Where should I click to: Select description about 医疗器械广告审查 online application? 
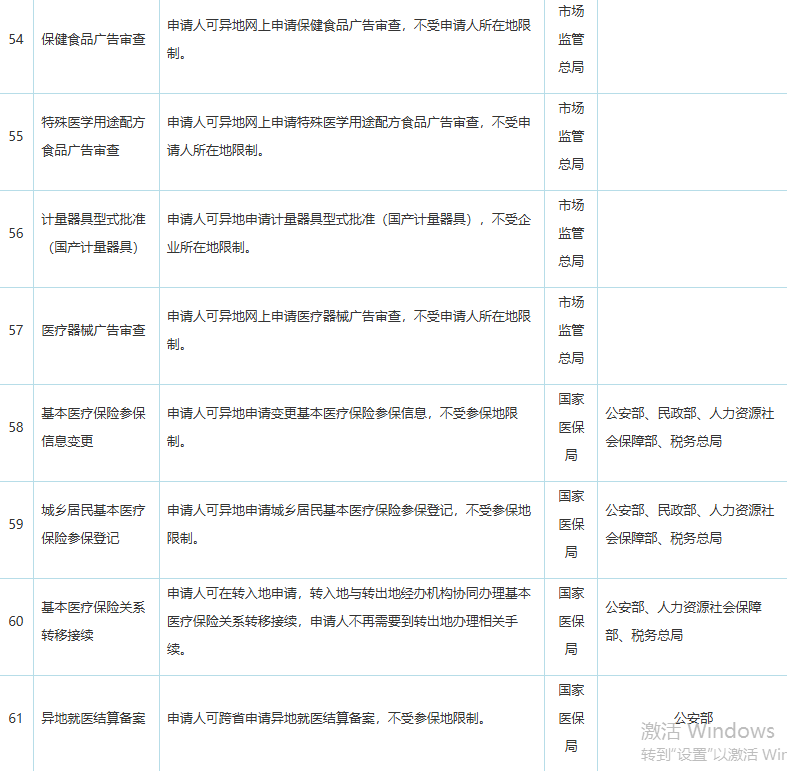point(349,330)
